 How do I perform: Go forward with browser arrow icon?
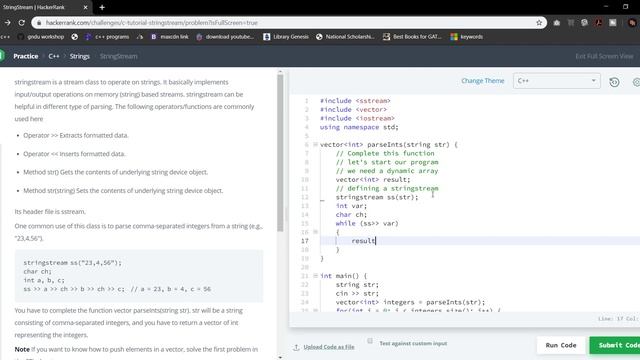7,23
